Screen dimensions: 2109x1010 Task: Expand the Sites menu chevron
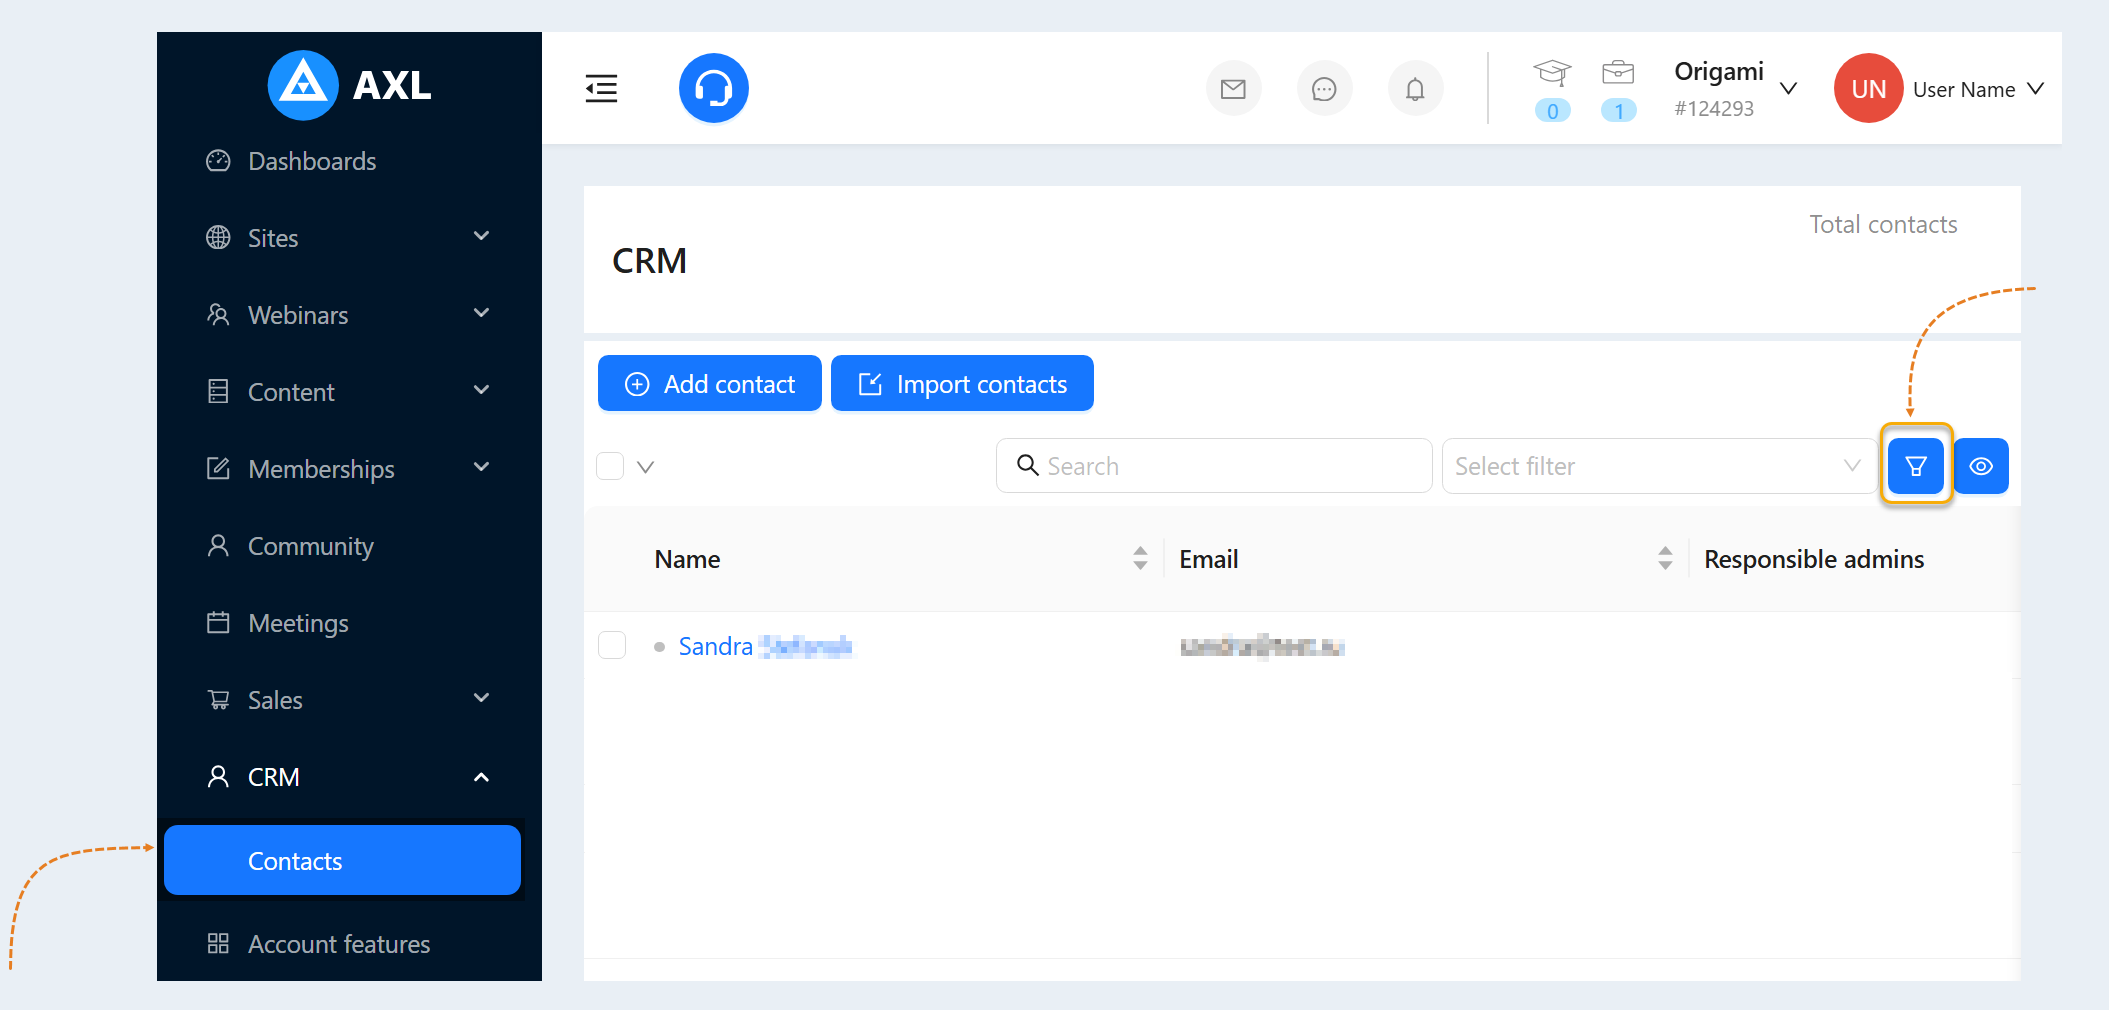point(481,236)
